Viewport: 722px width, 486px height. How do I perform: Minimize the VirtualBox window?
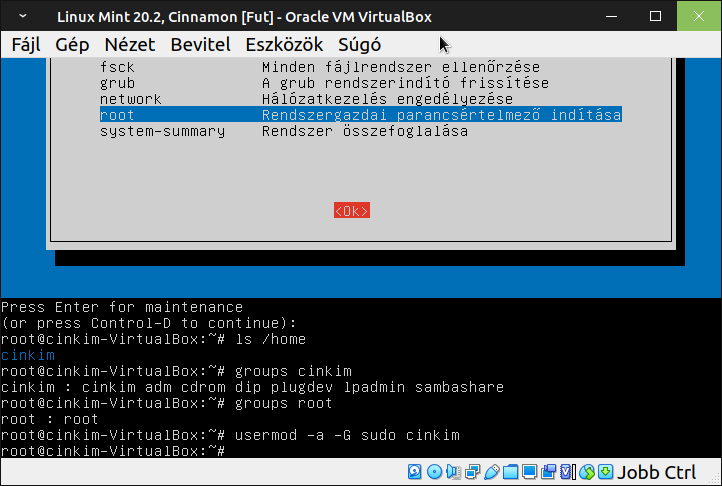[611, 17]
